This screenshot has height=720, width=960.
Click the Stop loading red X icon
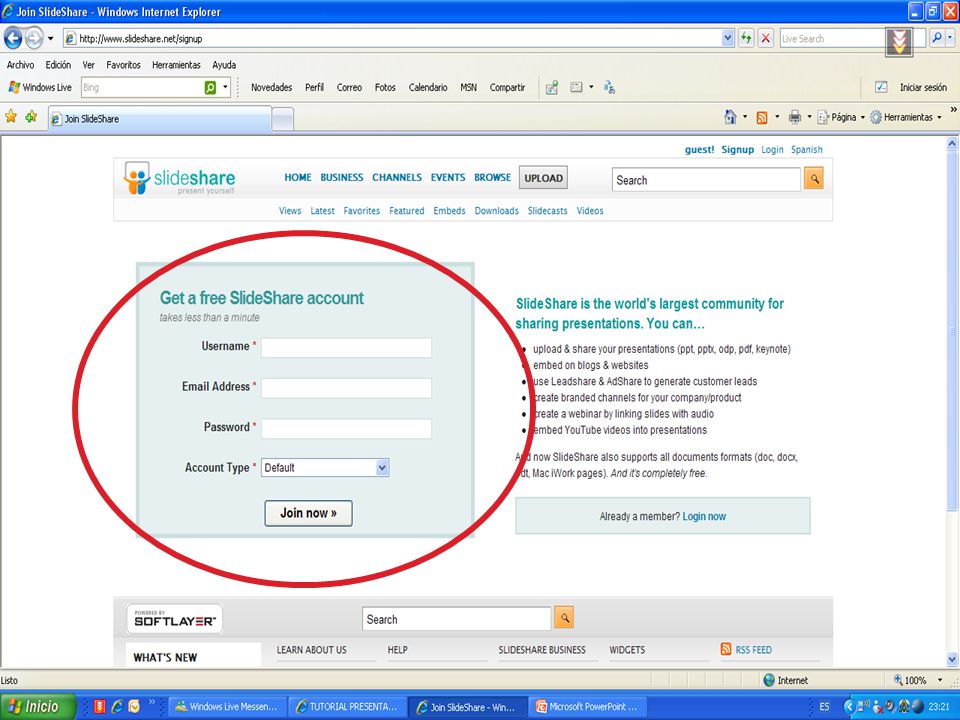coord(765,38)
